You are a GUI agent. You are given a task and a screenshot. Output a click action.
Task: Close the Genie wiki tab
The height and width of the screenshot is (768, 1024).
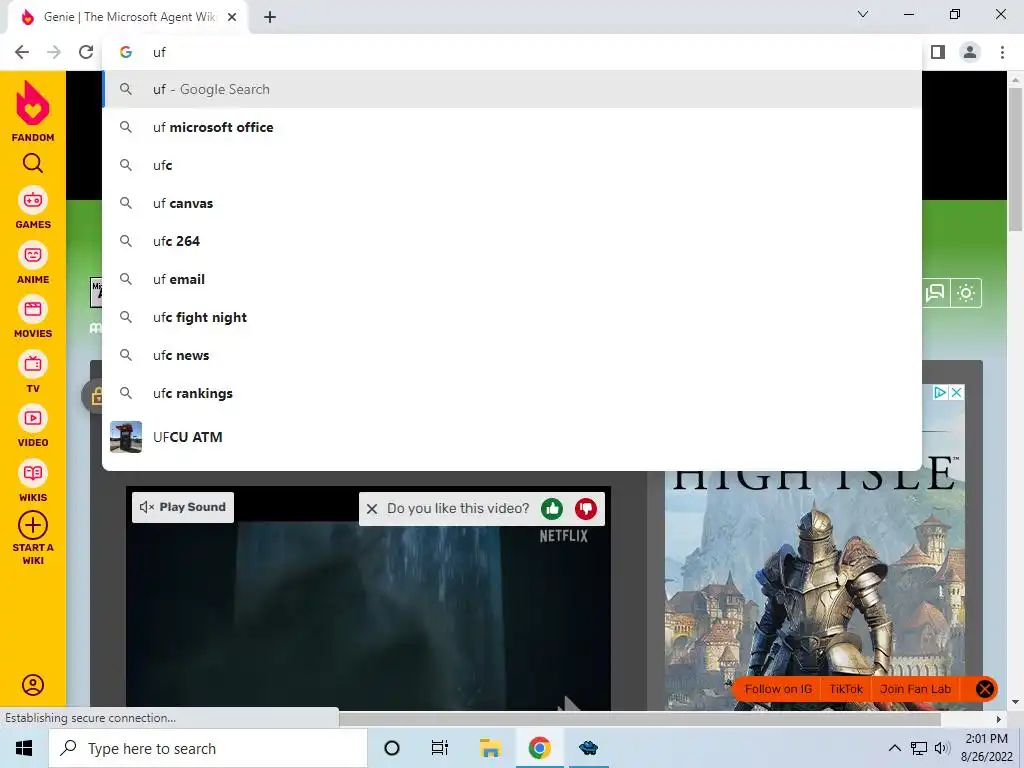pyautogui.click(x=232, y=17)
